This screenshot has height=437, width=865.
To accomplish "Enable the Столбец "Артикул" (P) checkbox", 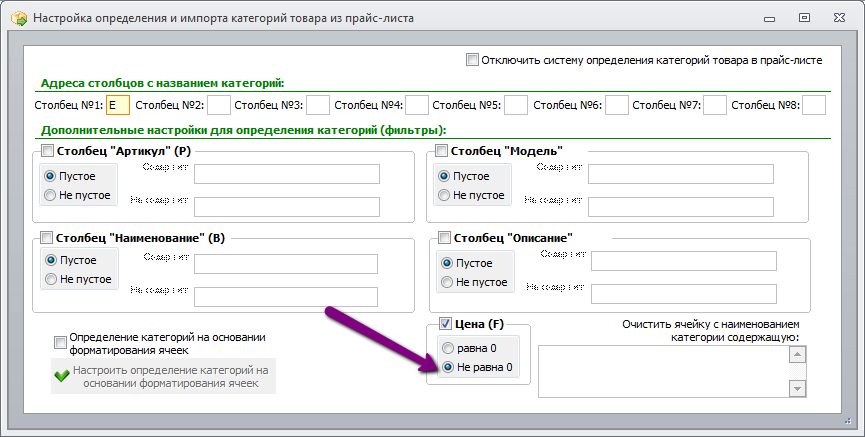I will coord(47,151).
